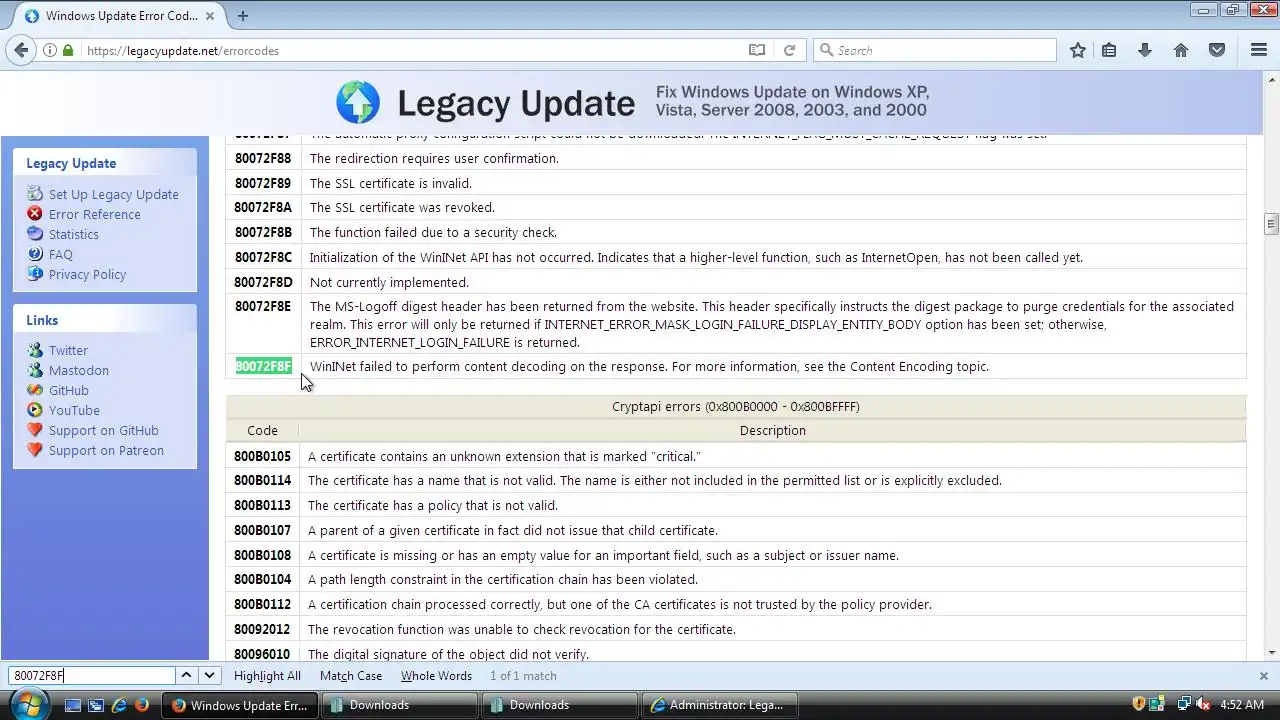Open Support on GitHub link

(x=103, y=430)
